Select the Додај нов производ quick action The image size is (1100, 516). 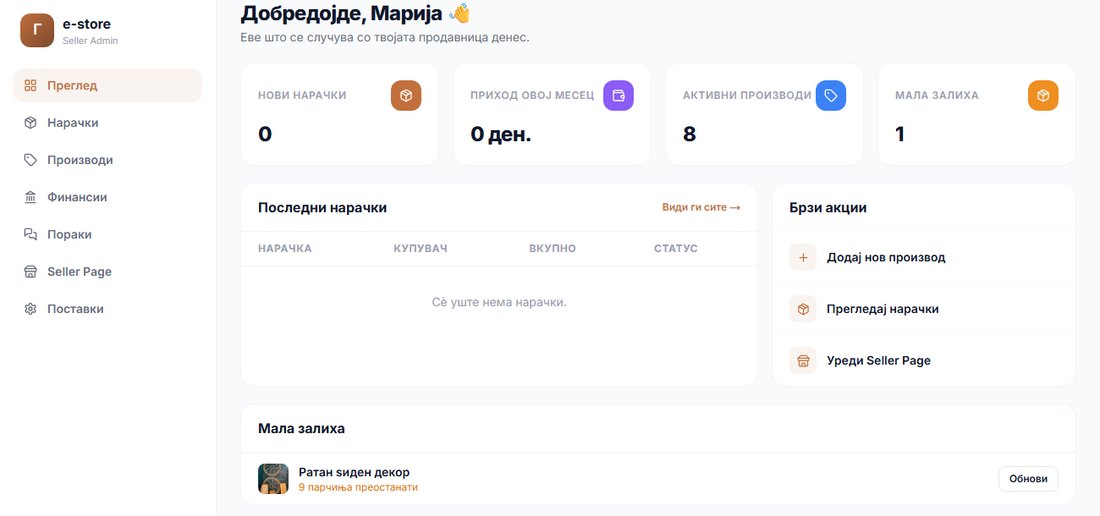(x=924, y=257)
